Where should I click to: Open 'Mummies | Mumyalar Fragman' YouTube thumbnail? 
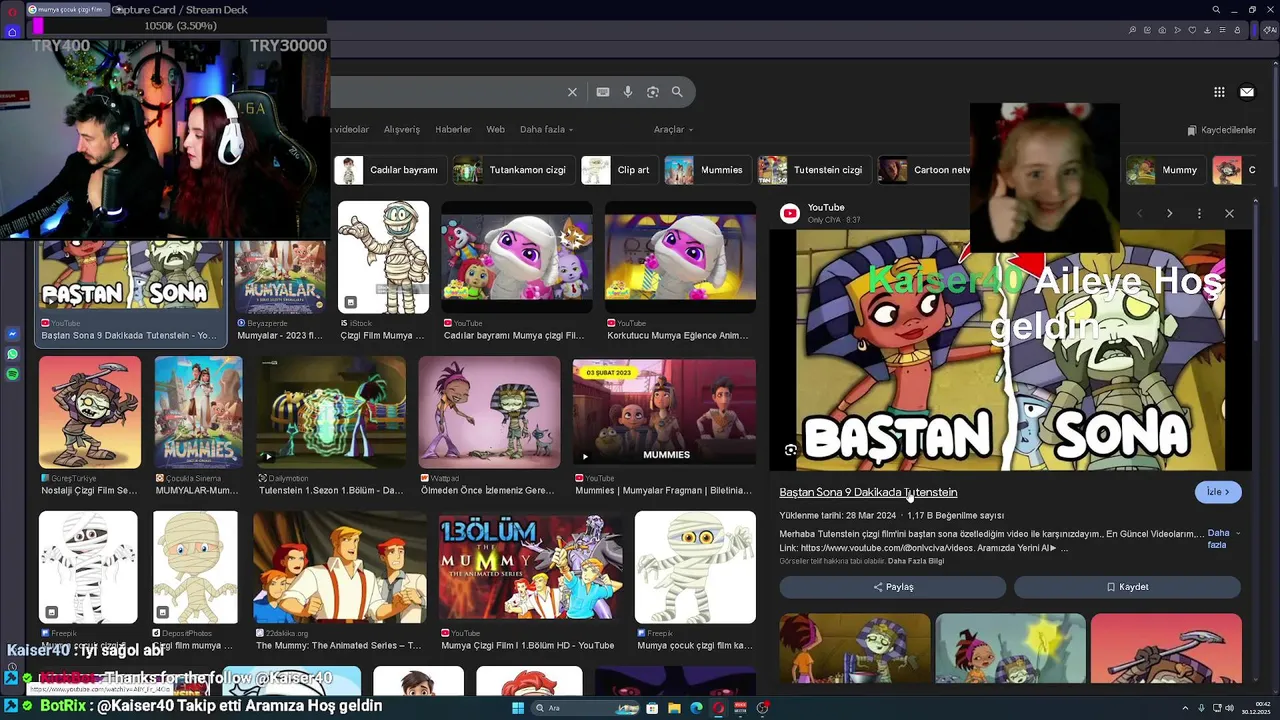click(664, 413)
